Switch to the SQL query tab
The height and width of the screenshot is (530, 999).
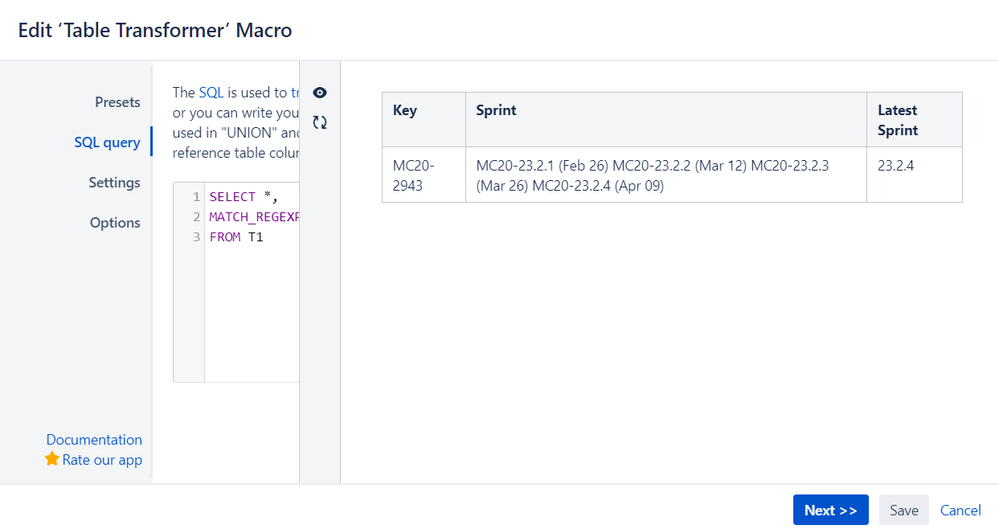pyautogui.click(x=107, y=142)
